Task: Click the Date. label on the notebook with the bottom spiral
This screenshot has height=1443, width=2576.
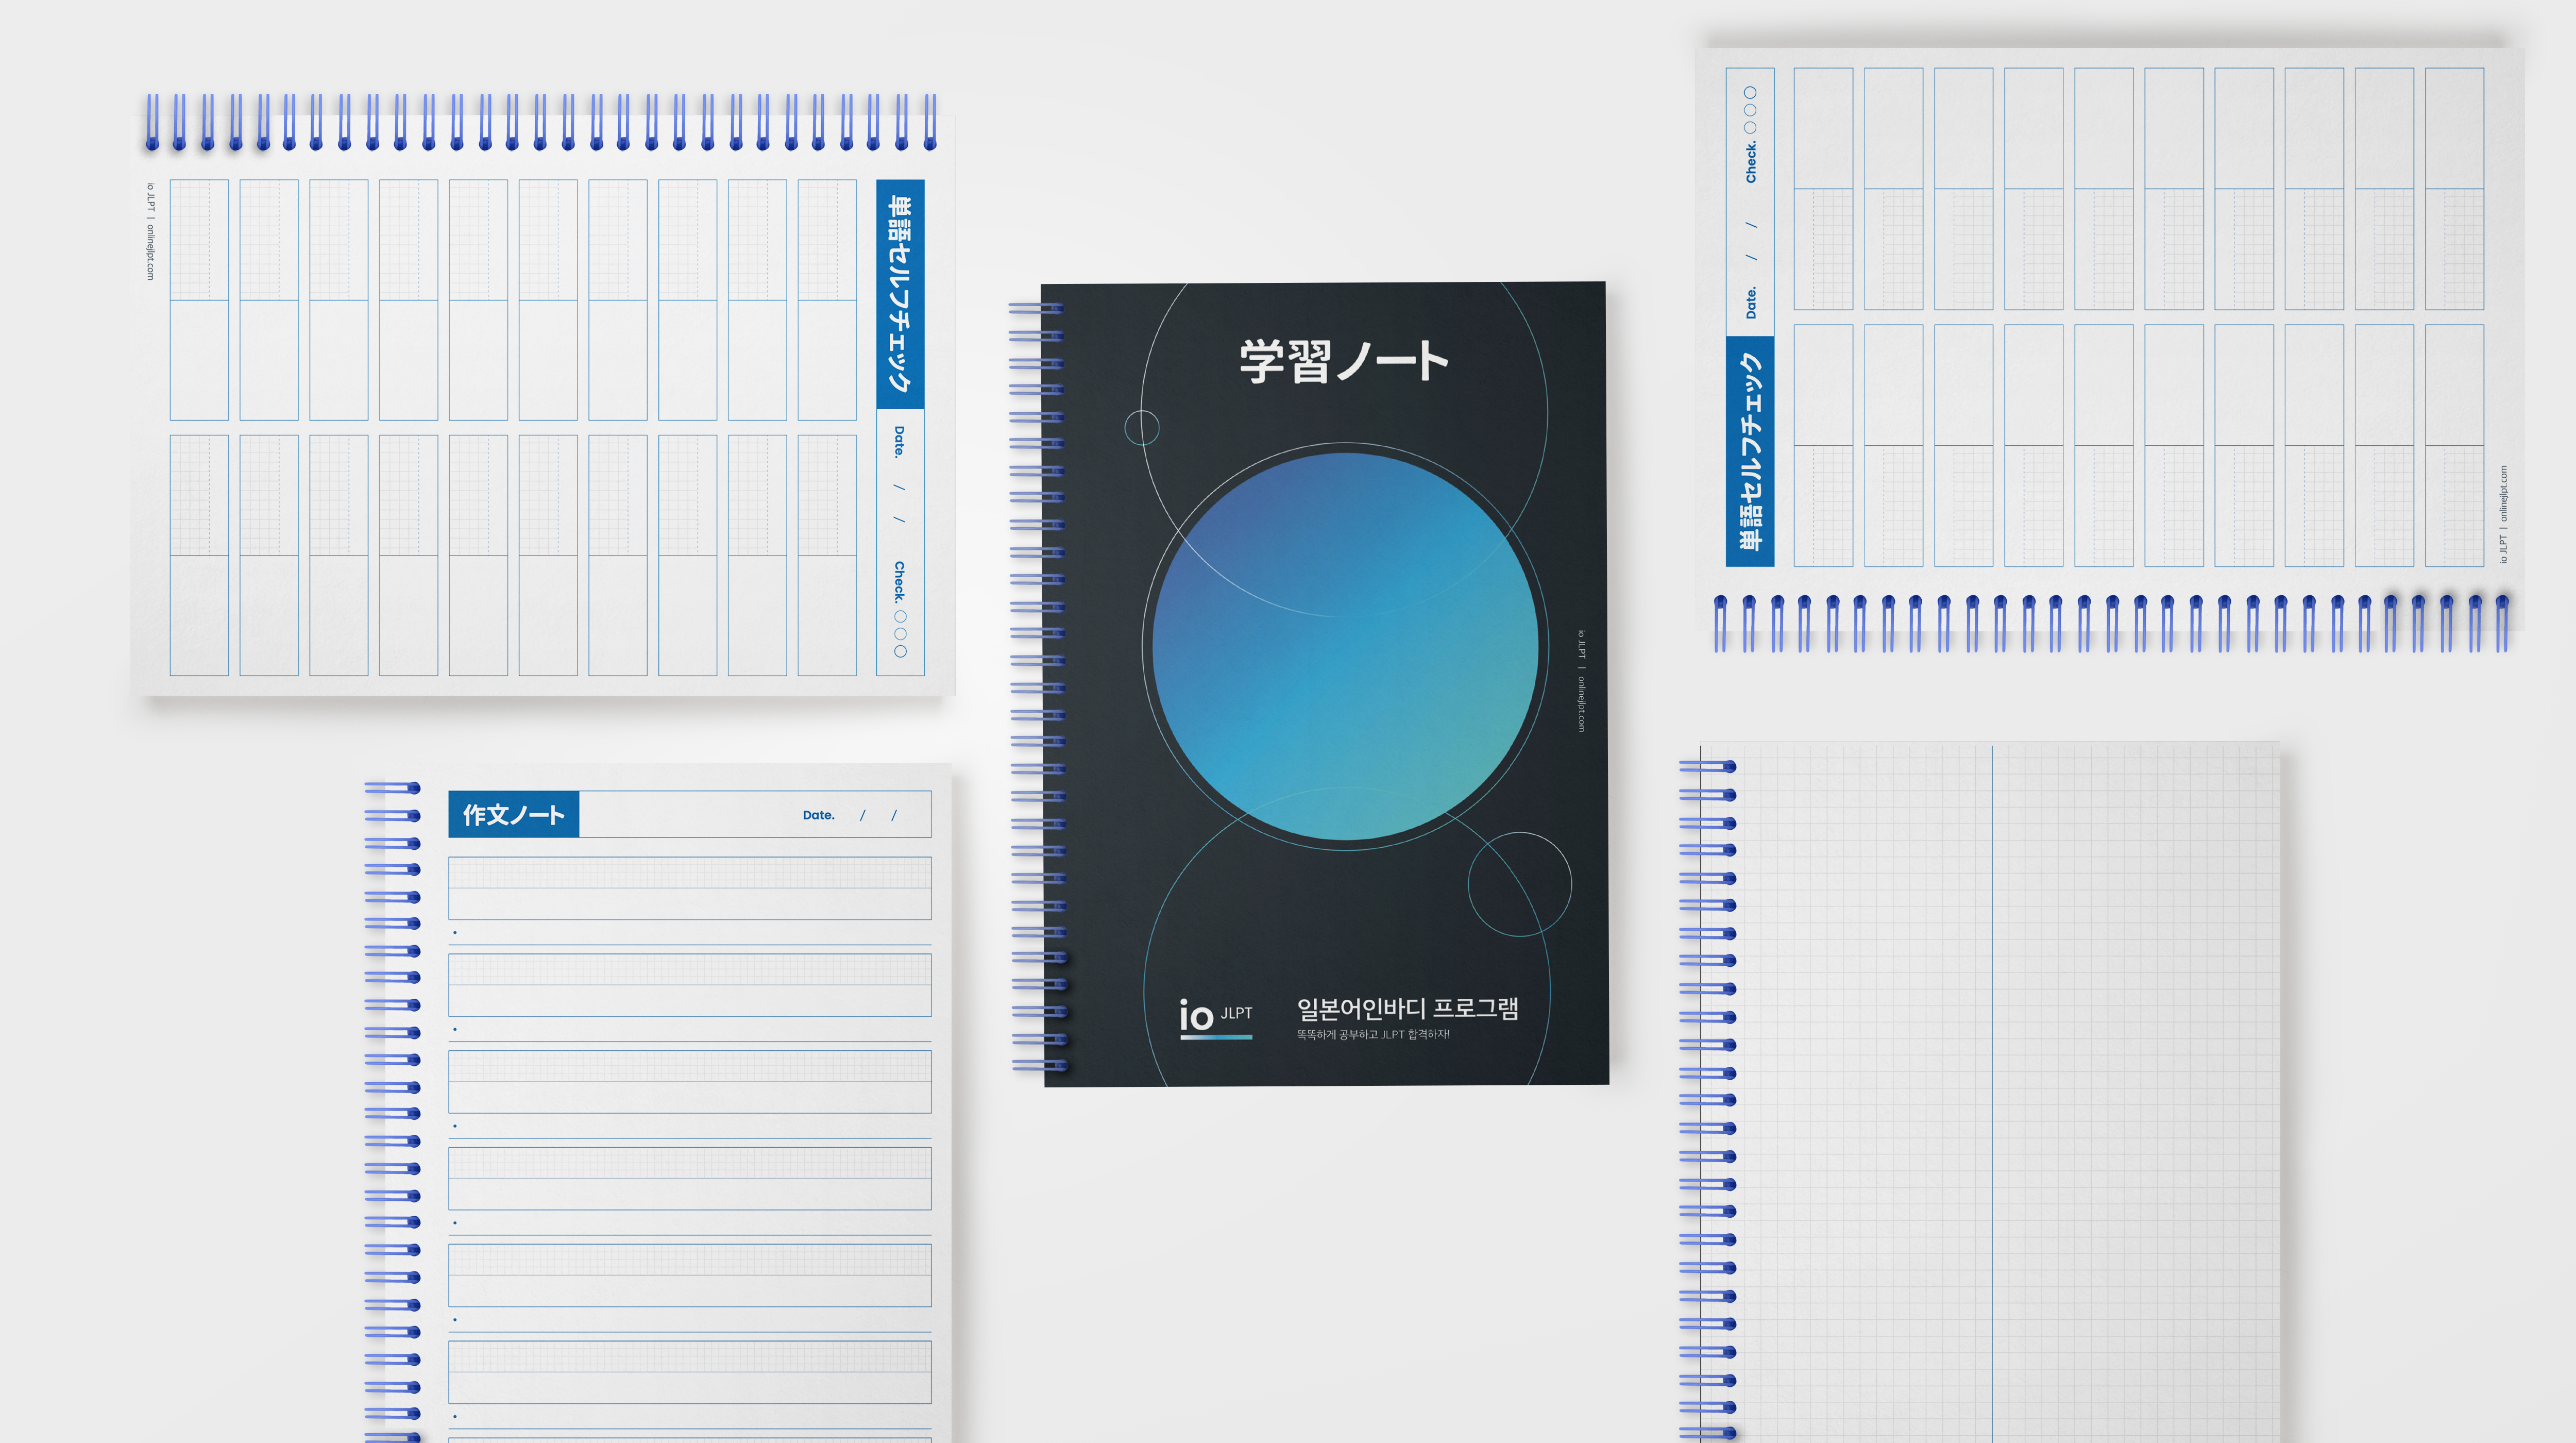Action: tap(1750, 303)
